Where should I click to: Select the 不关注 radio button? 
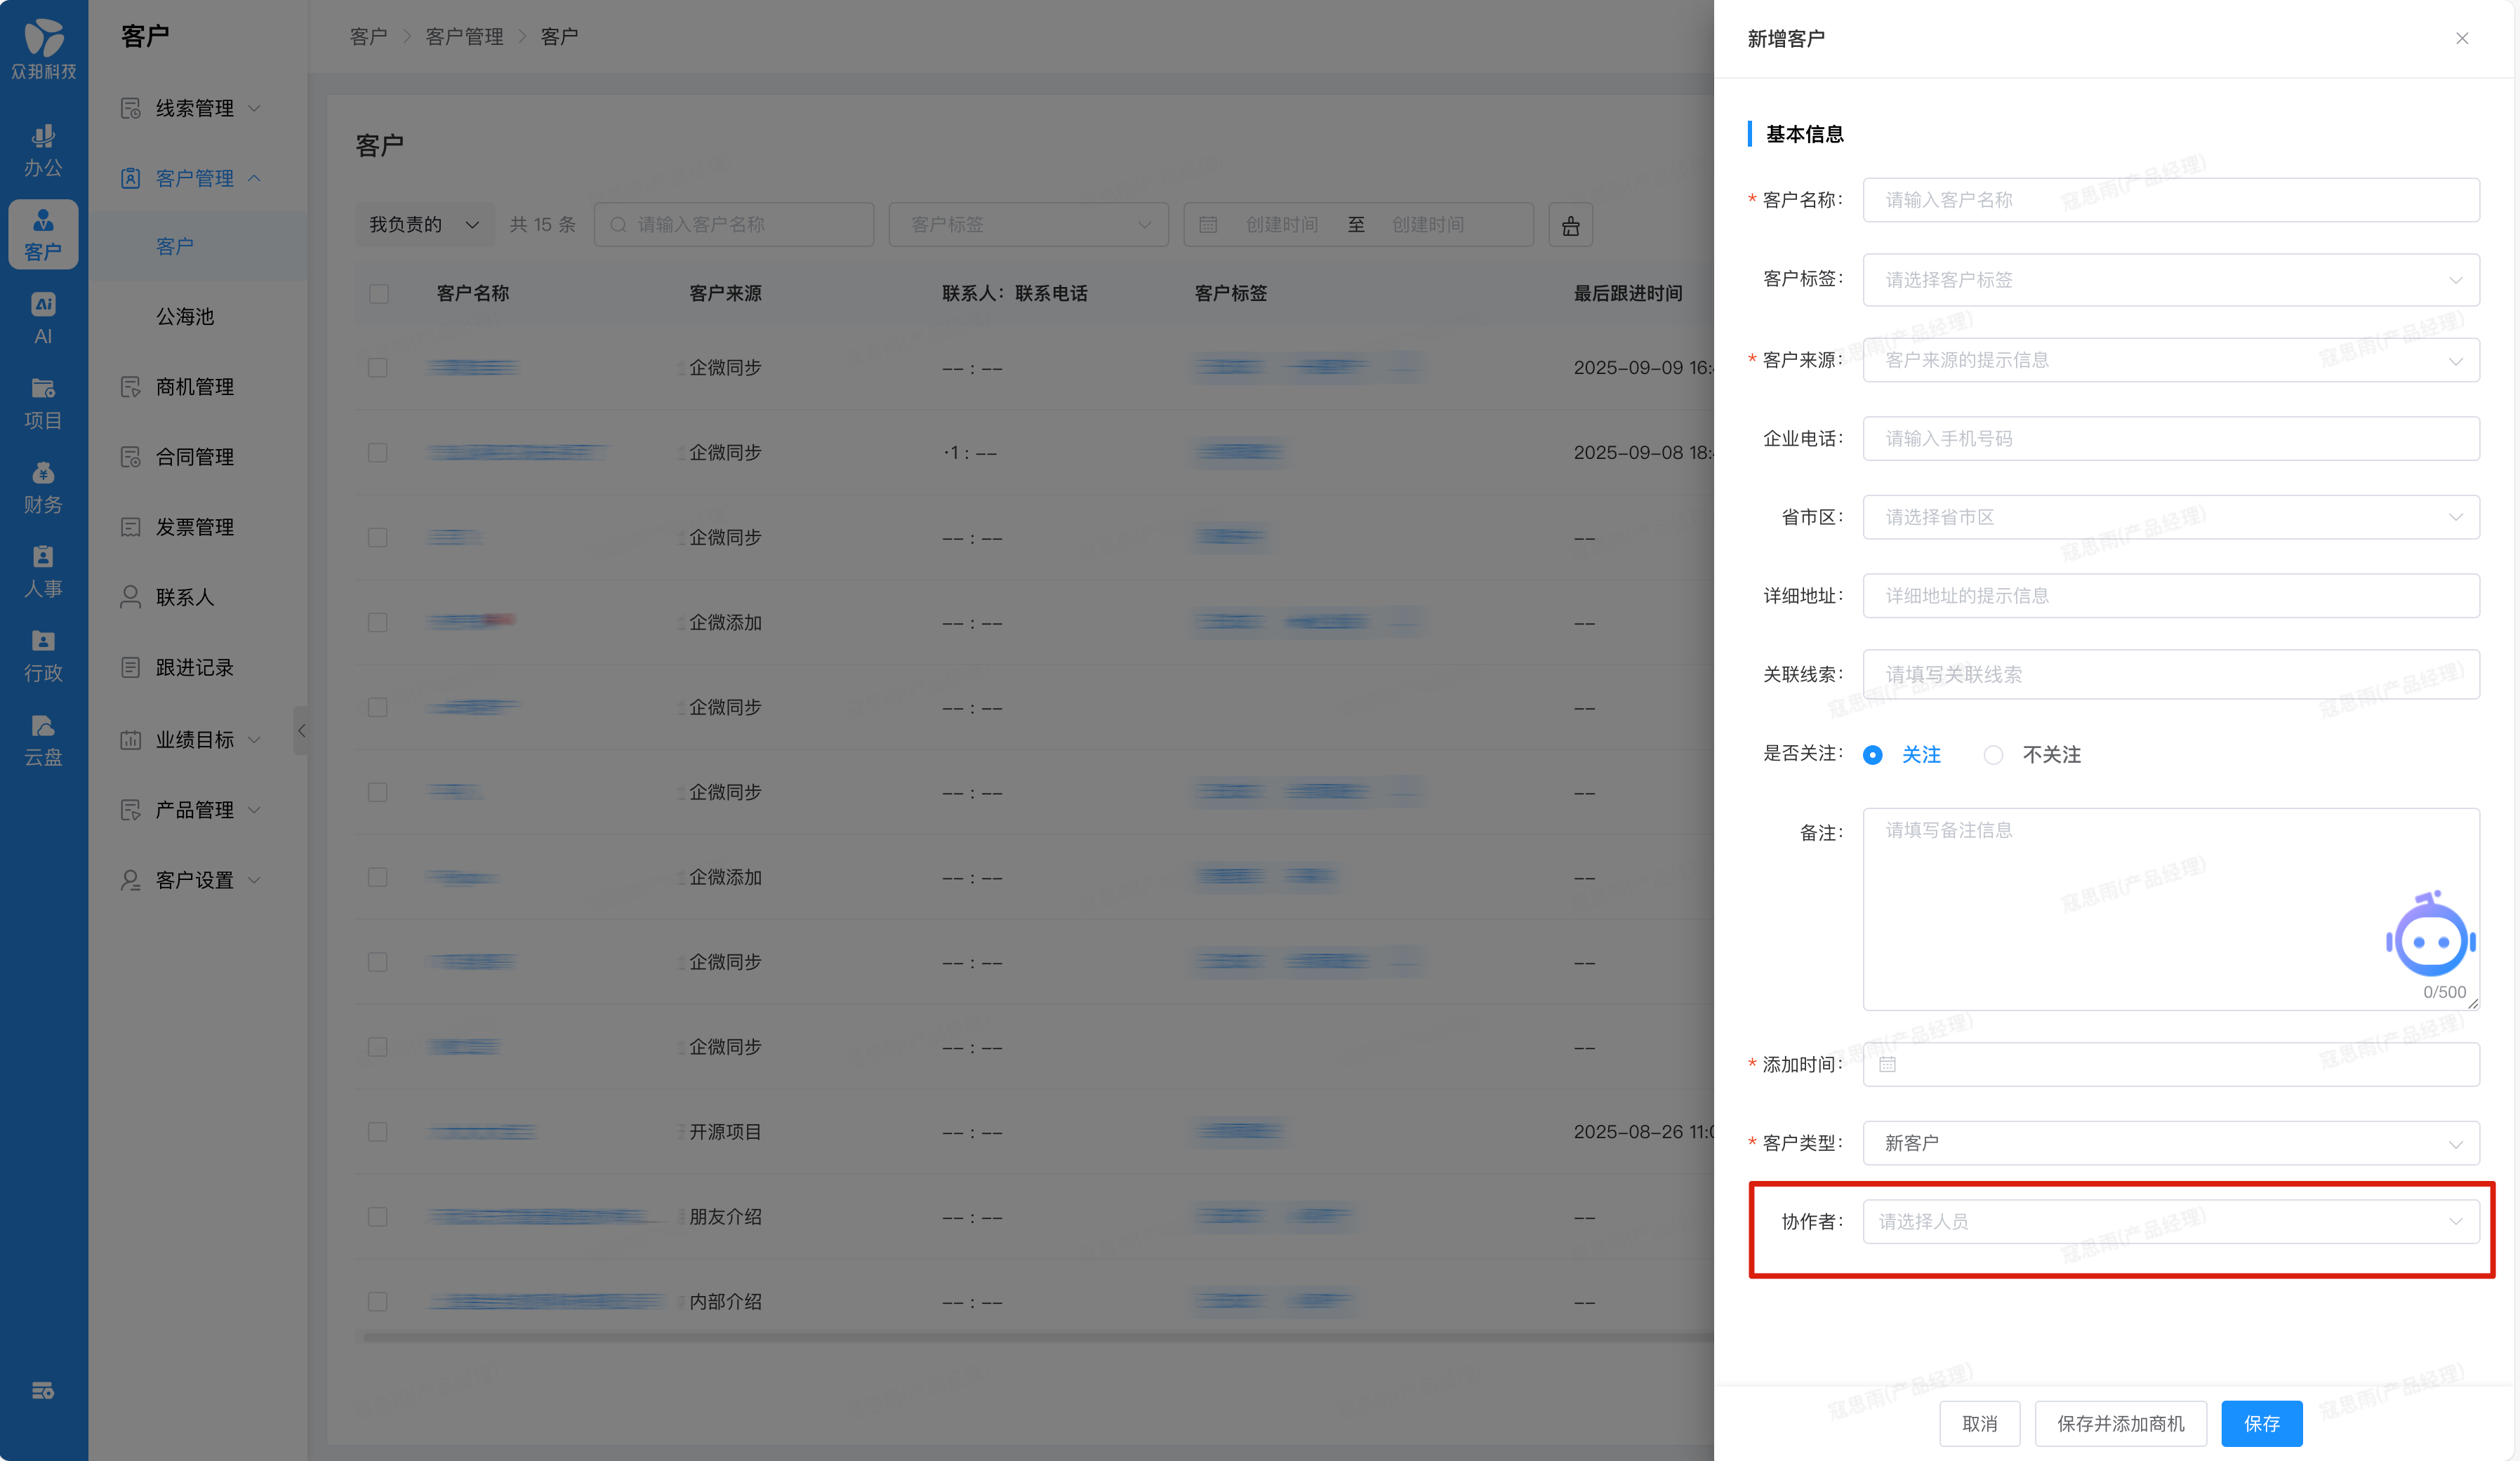tap(1993, 755)
